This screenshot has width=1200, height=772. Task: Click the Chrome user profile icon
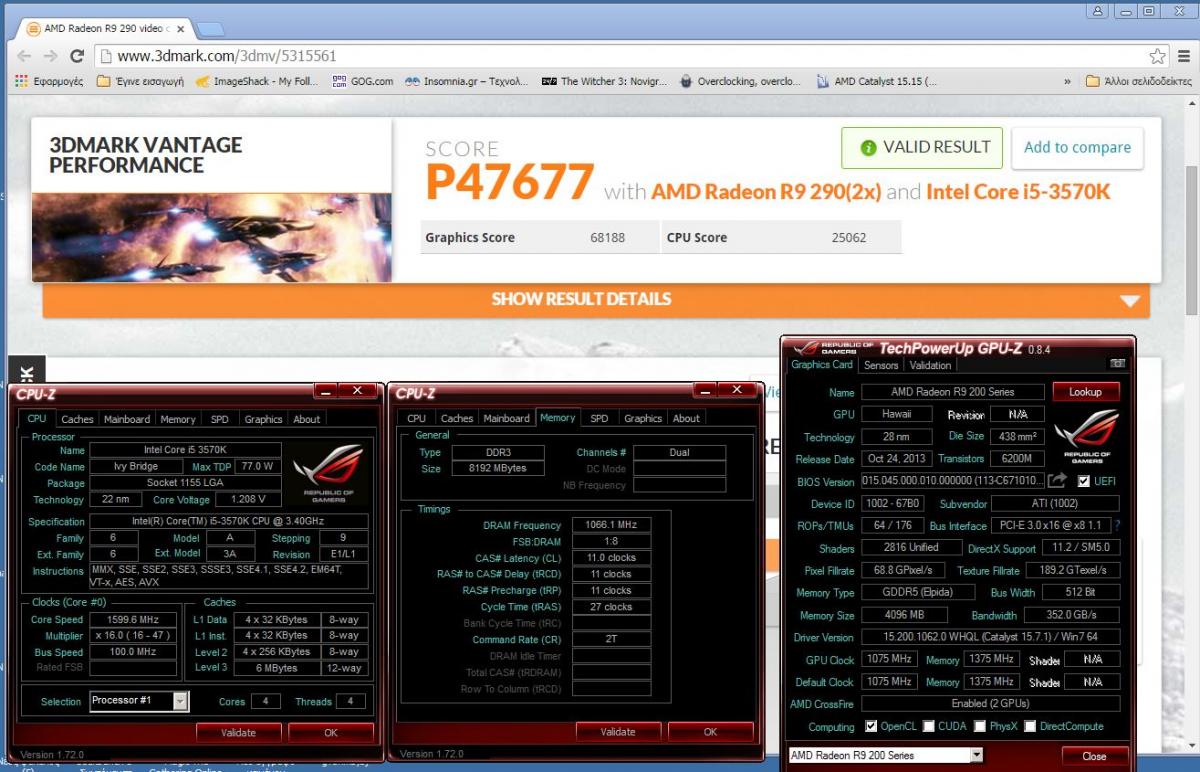[x=1099, y=11]
